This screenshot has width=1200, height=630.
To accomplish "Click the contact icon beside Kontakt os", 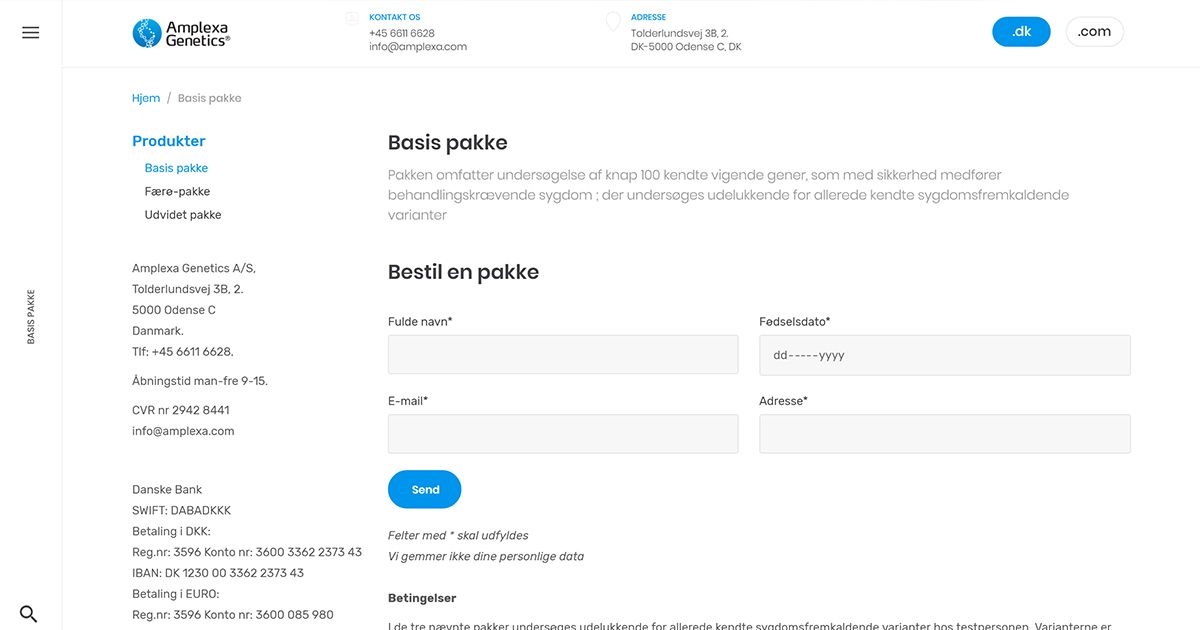I will (x=352, y=18).
